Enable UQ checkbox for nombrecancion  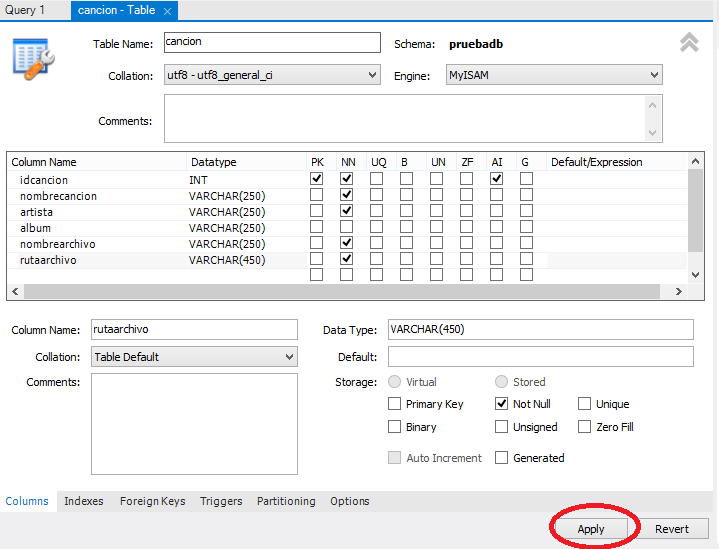pyautogui.click(x=376, y=194)
